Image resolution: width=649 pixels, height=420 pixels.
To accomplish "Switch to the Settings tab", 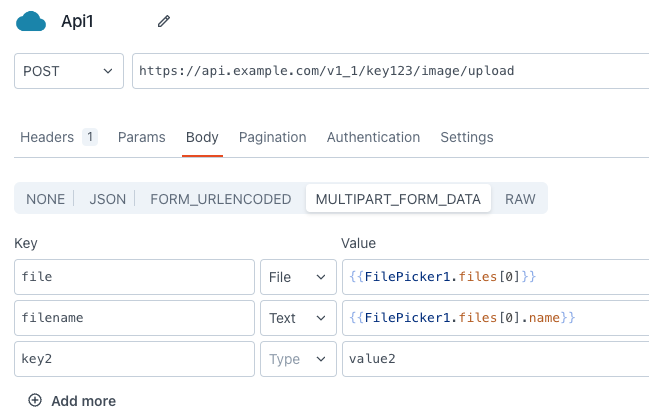I will pyautogui.click(x=466, y=137).
